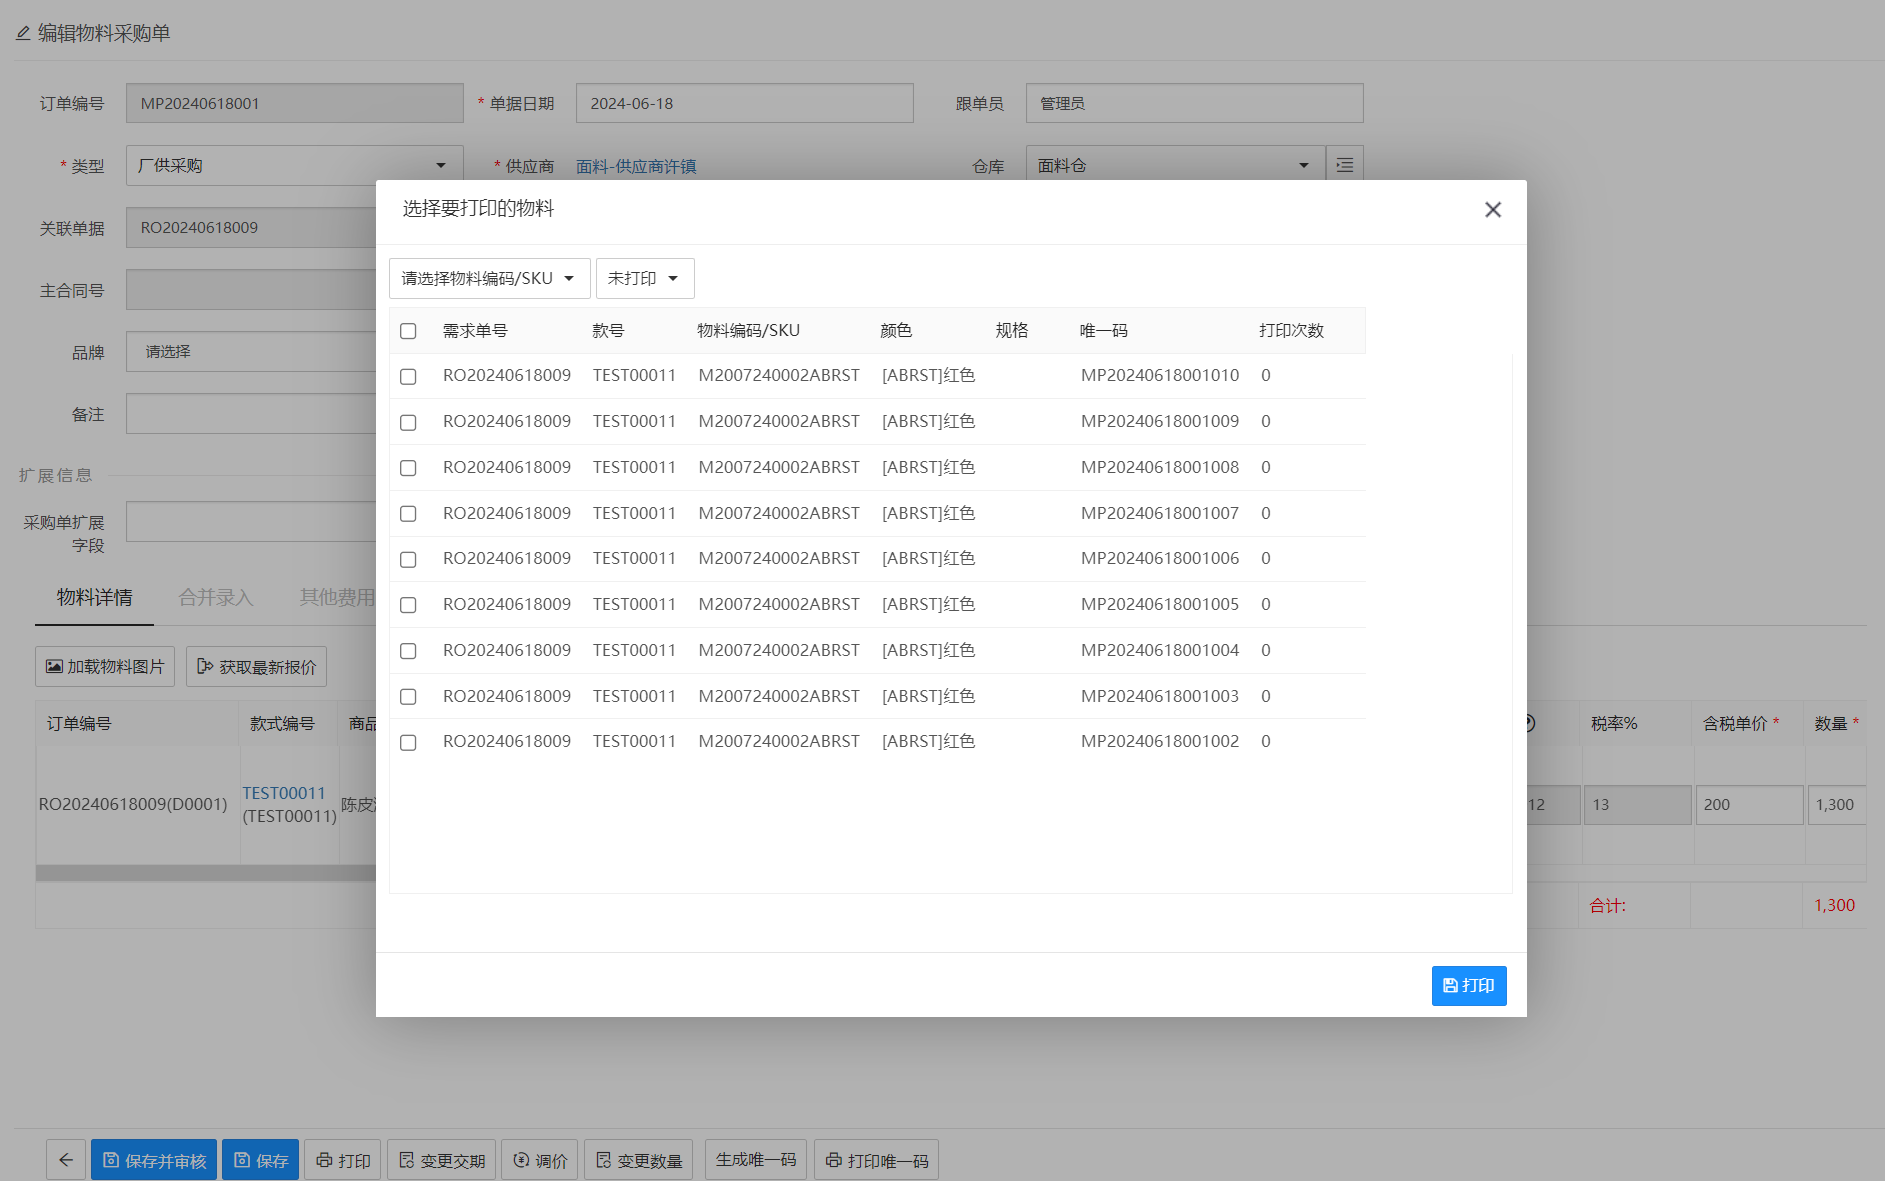Close the print material selection dialog
The image size is (1885, 1181).
point(1492,210)
